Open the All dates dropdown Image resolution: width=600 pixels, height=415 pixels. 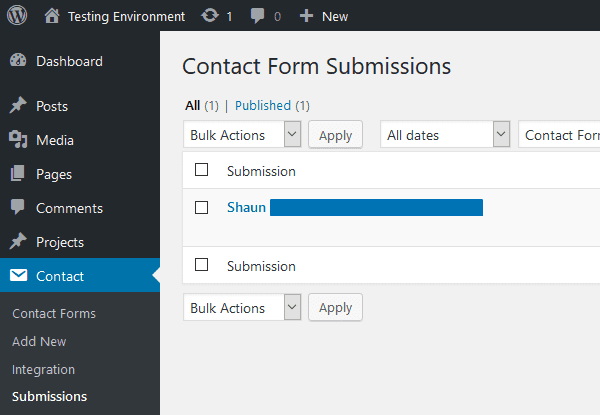(445, 134)
